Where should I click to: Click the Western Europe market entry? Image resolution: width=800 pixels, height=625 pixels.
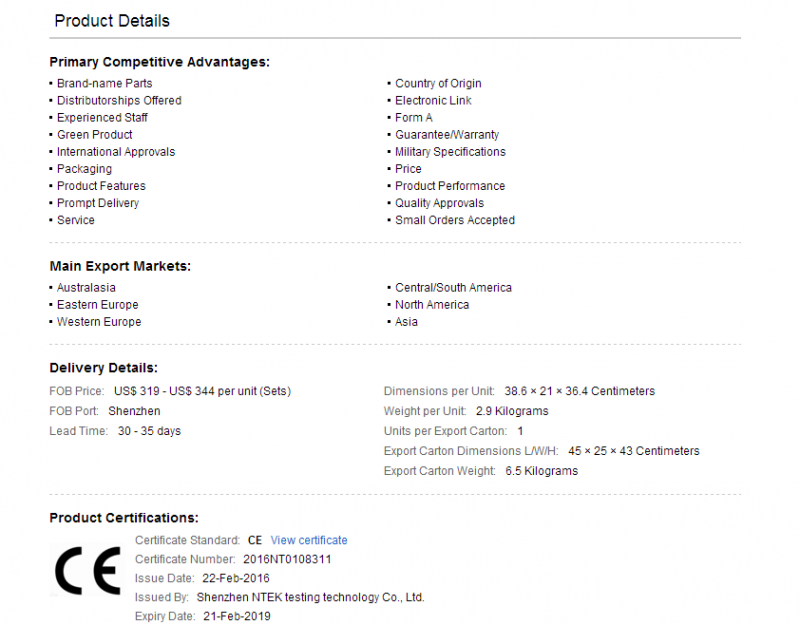[99, 322]
